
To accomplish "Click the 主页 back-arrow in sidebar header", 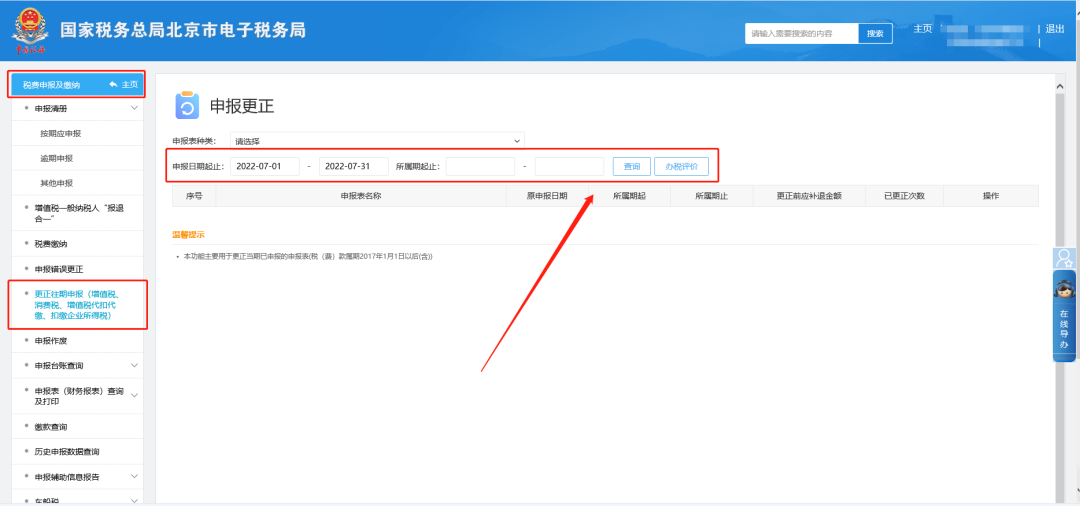I will coord(124,85).
